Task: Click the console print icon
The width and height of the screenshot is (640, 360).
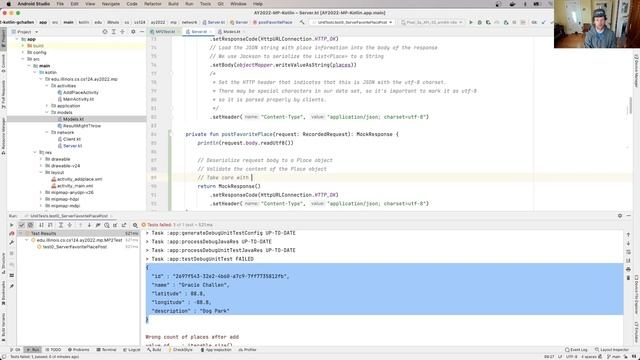Action: (628, 269)
